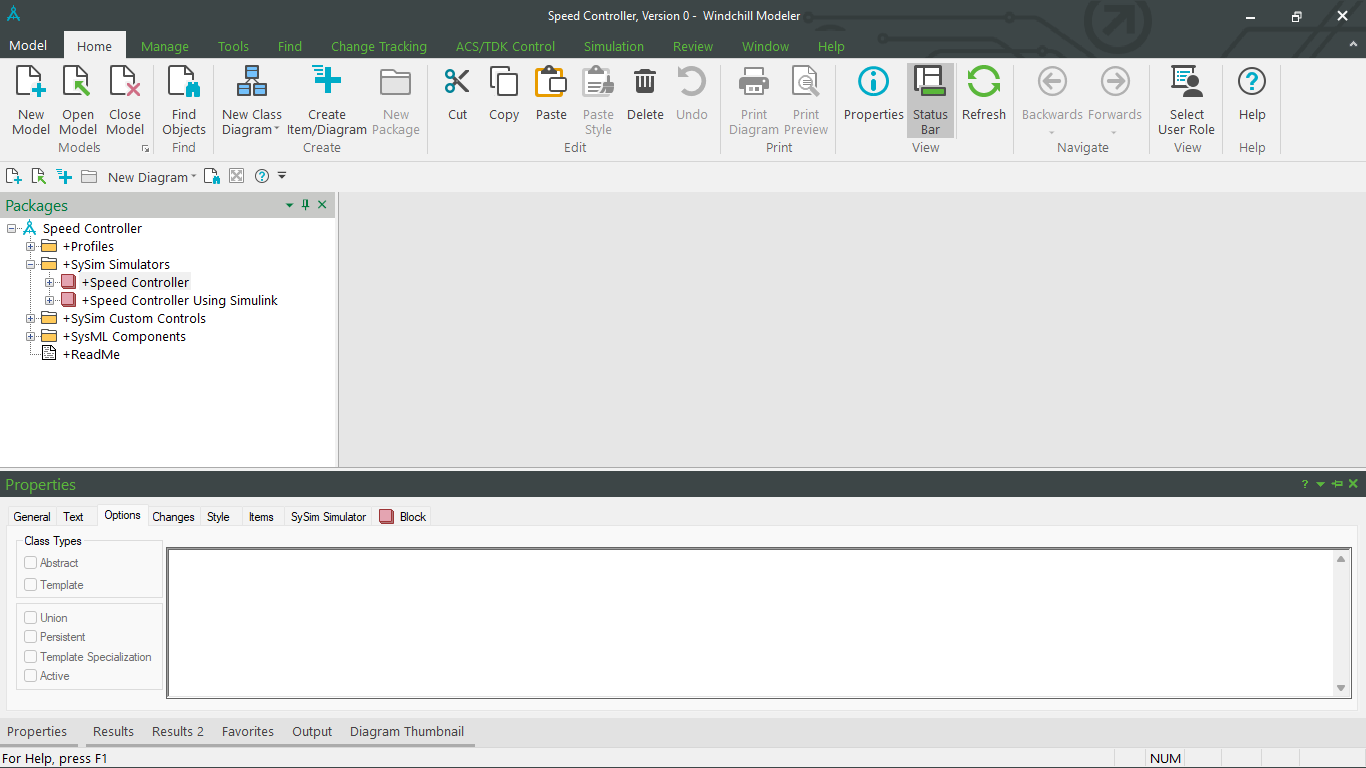Screen dimensions: 1366x768
Task: Select the Find Objects icon
Action: click(183, 100)
